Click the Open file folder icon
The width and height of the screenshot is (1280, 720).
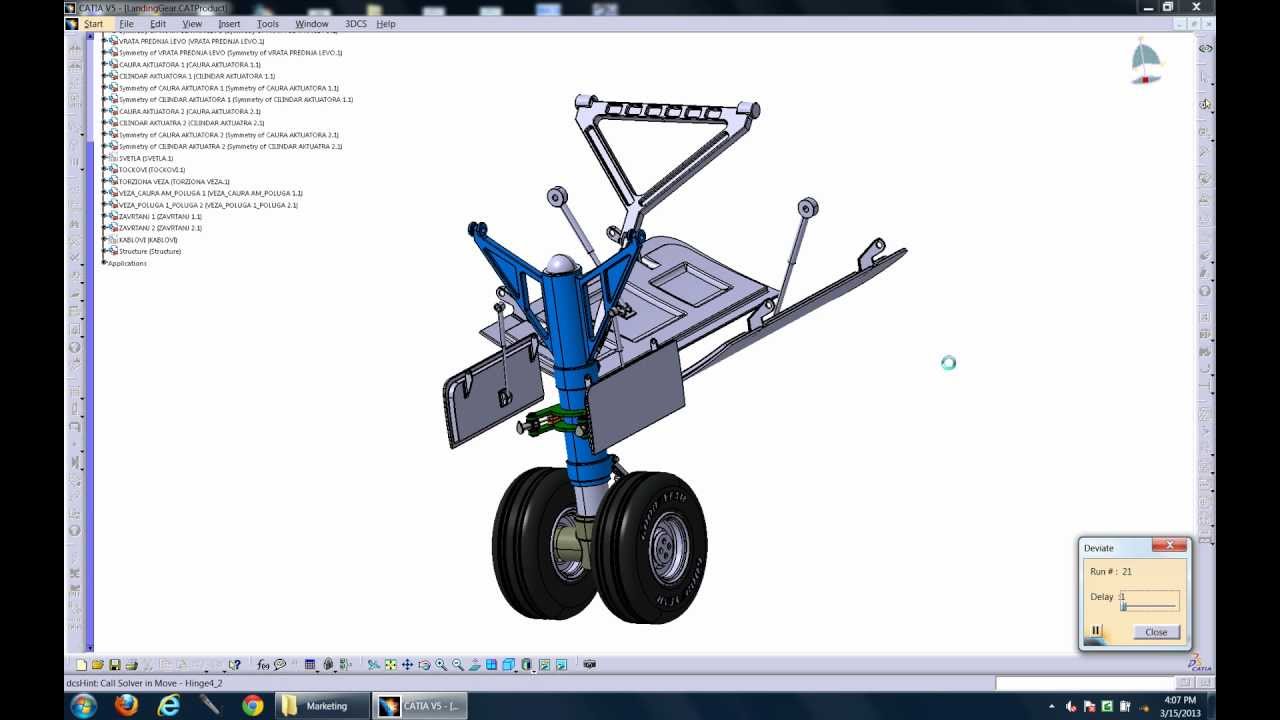coord(98,664)
